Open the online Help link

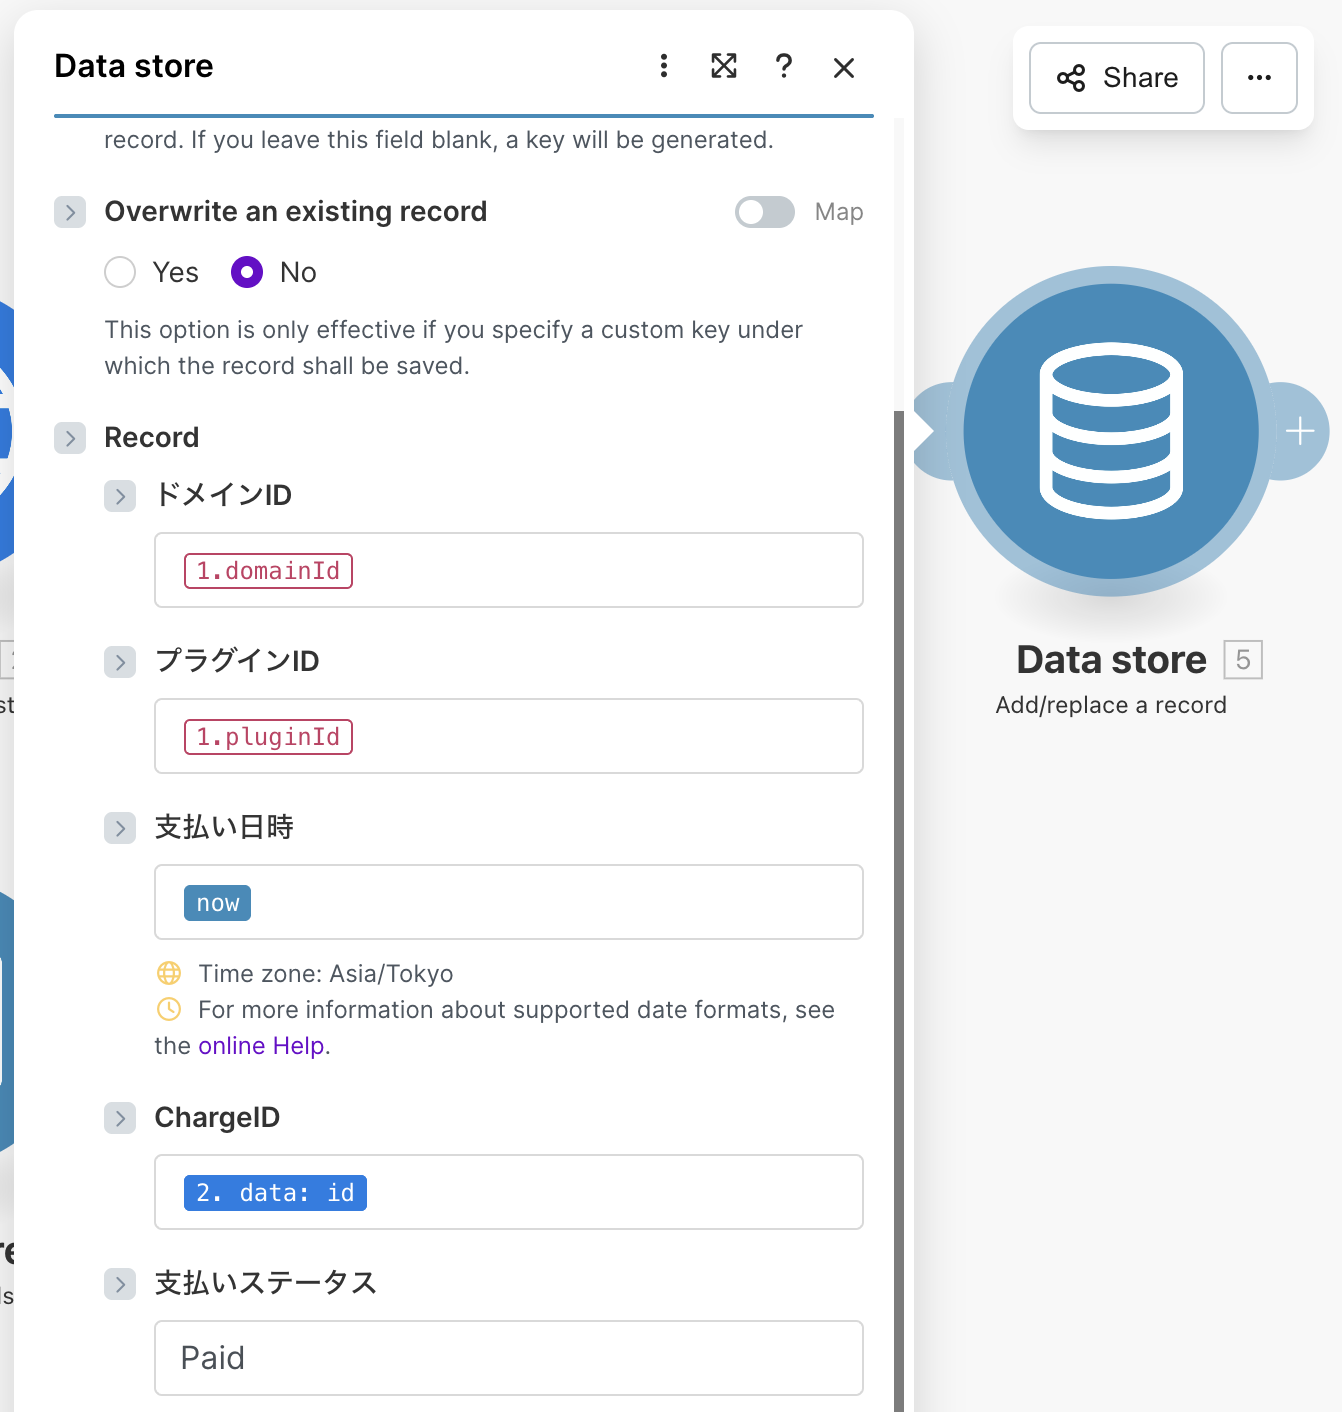click(x=261, y=1046)
